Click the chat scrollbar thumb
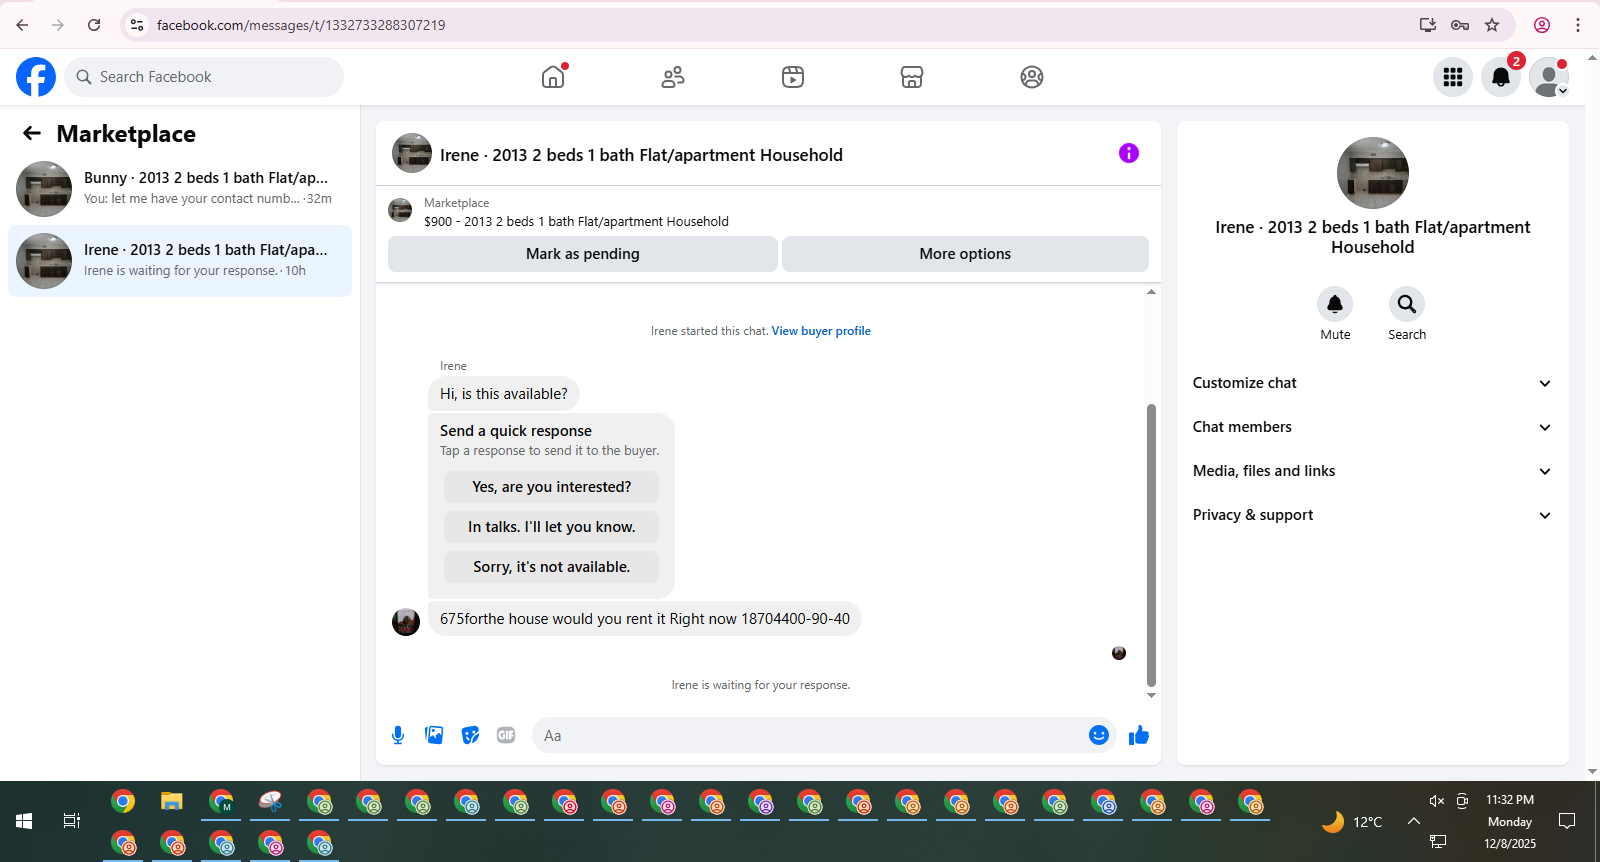Viewport: 1600px width, 862px height. [1151, 545]
